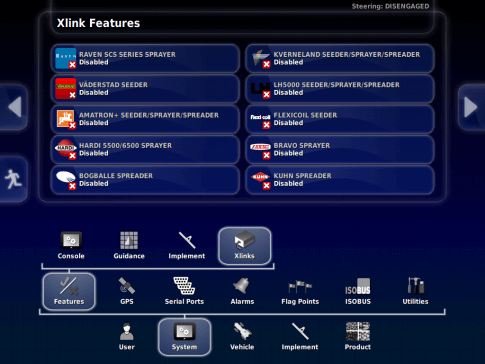Select the System setup icon
Viewport: 485px width, 364px height.
[184, 337]
